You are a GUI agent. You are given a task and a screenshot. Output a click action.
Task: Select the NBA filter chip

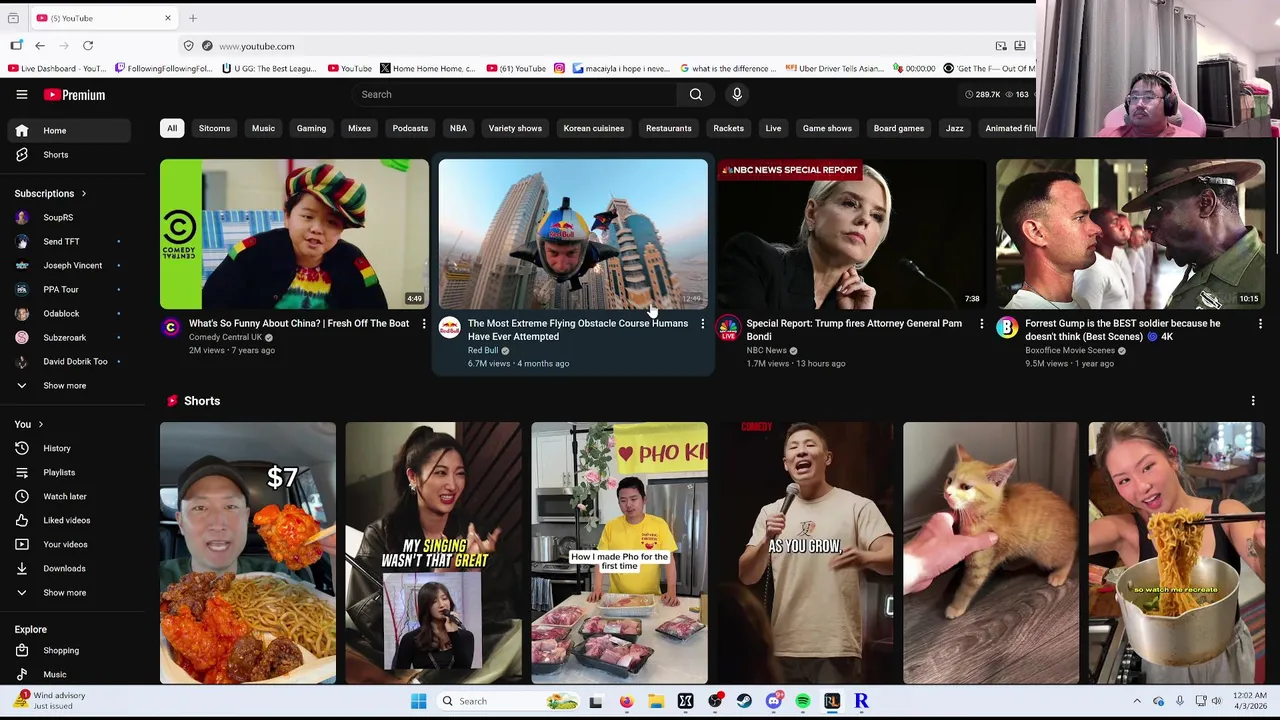point(458,128)
